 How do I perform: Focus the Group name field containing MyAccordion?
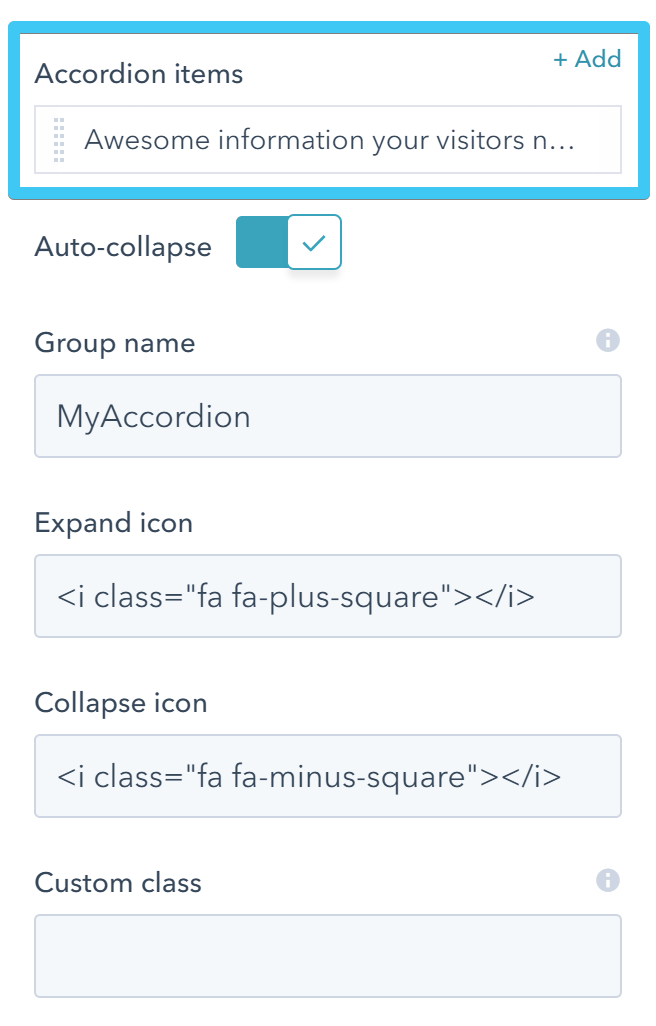pyautogui.click(x=328, y=416)
